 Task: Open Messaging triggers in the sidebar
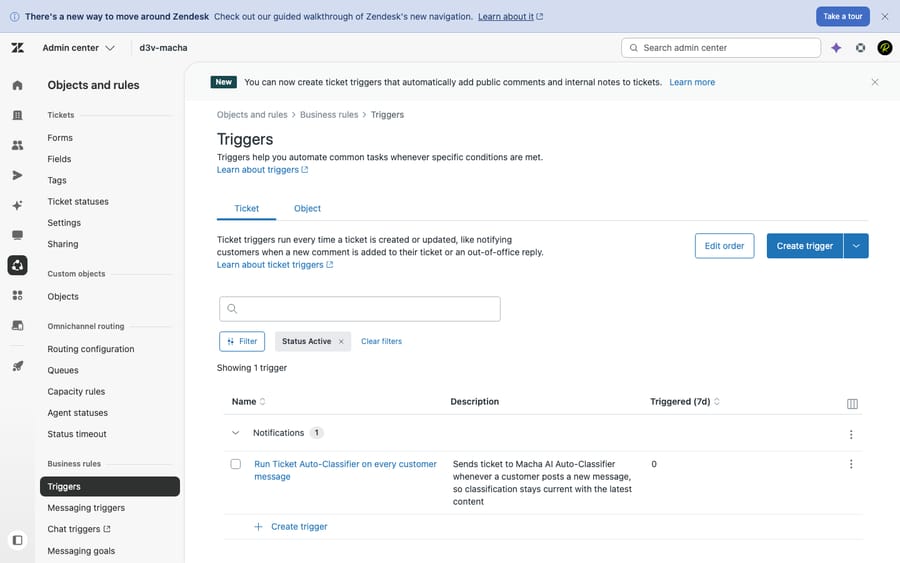pos(86,508)
